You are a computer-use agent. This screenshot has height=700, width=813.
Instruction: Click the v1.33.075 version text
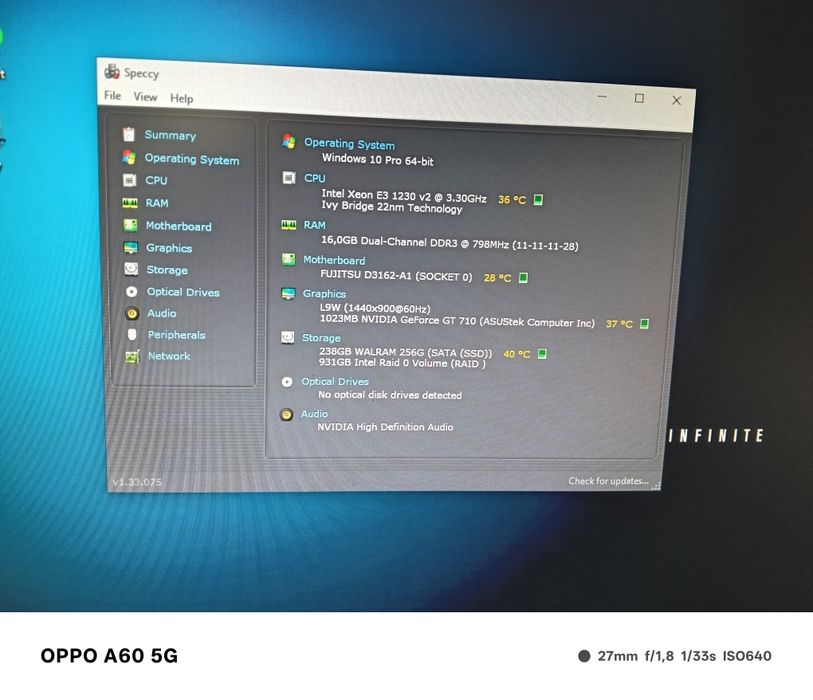point(137,482)
